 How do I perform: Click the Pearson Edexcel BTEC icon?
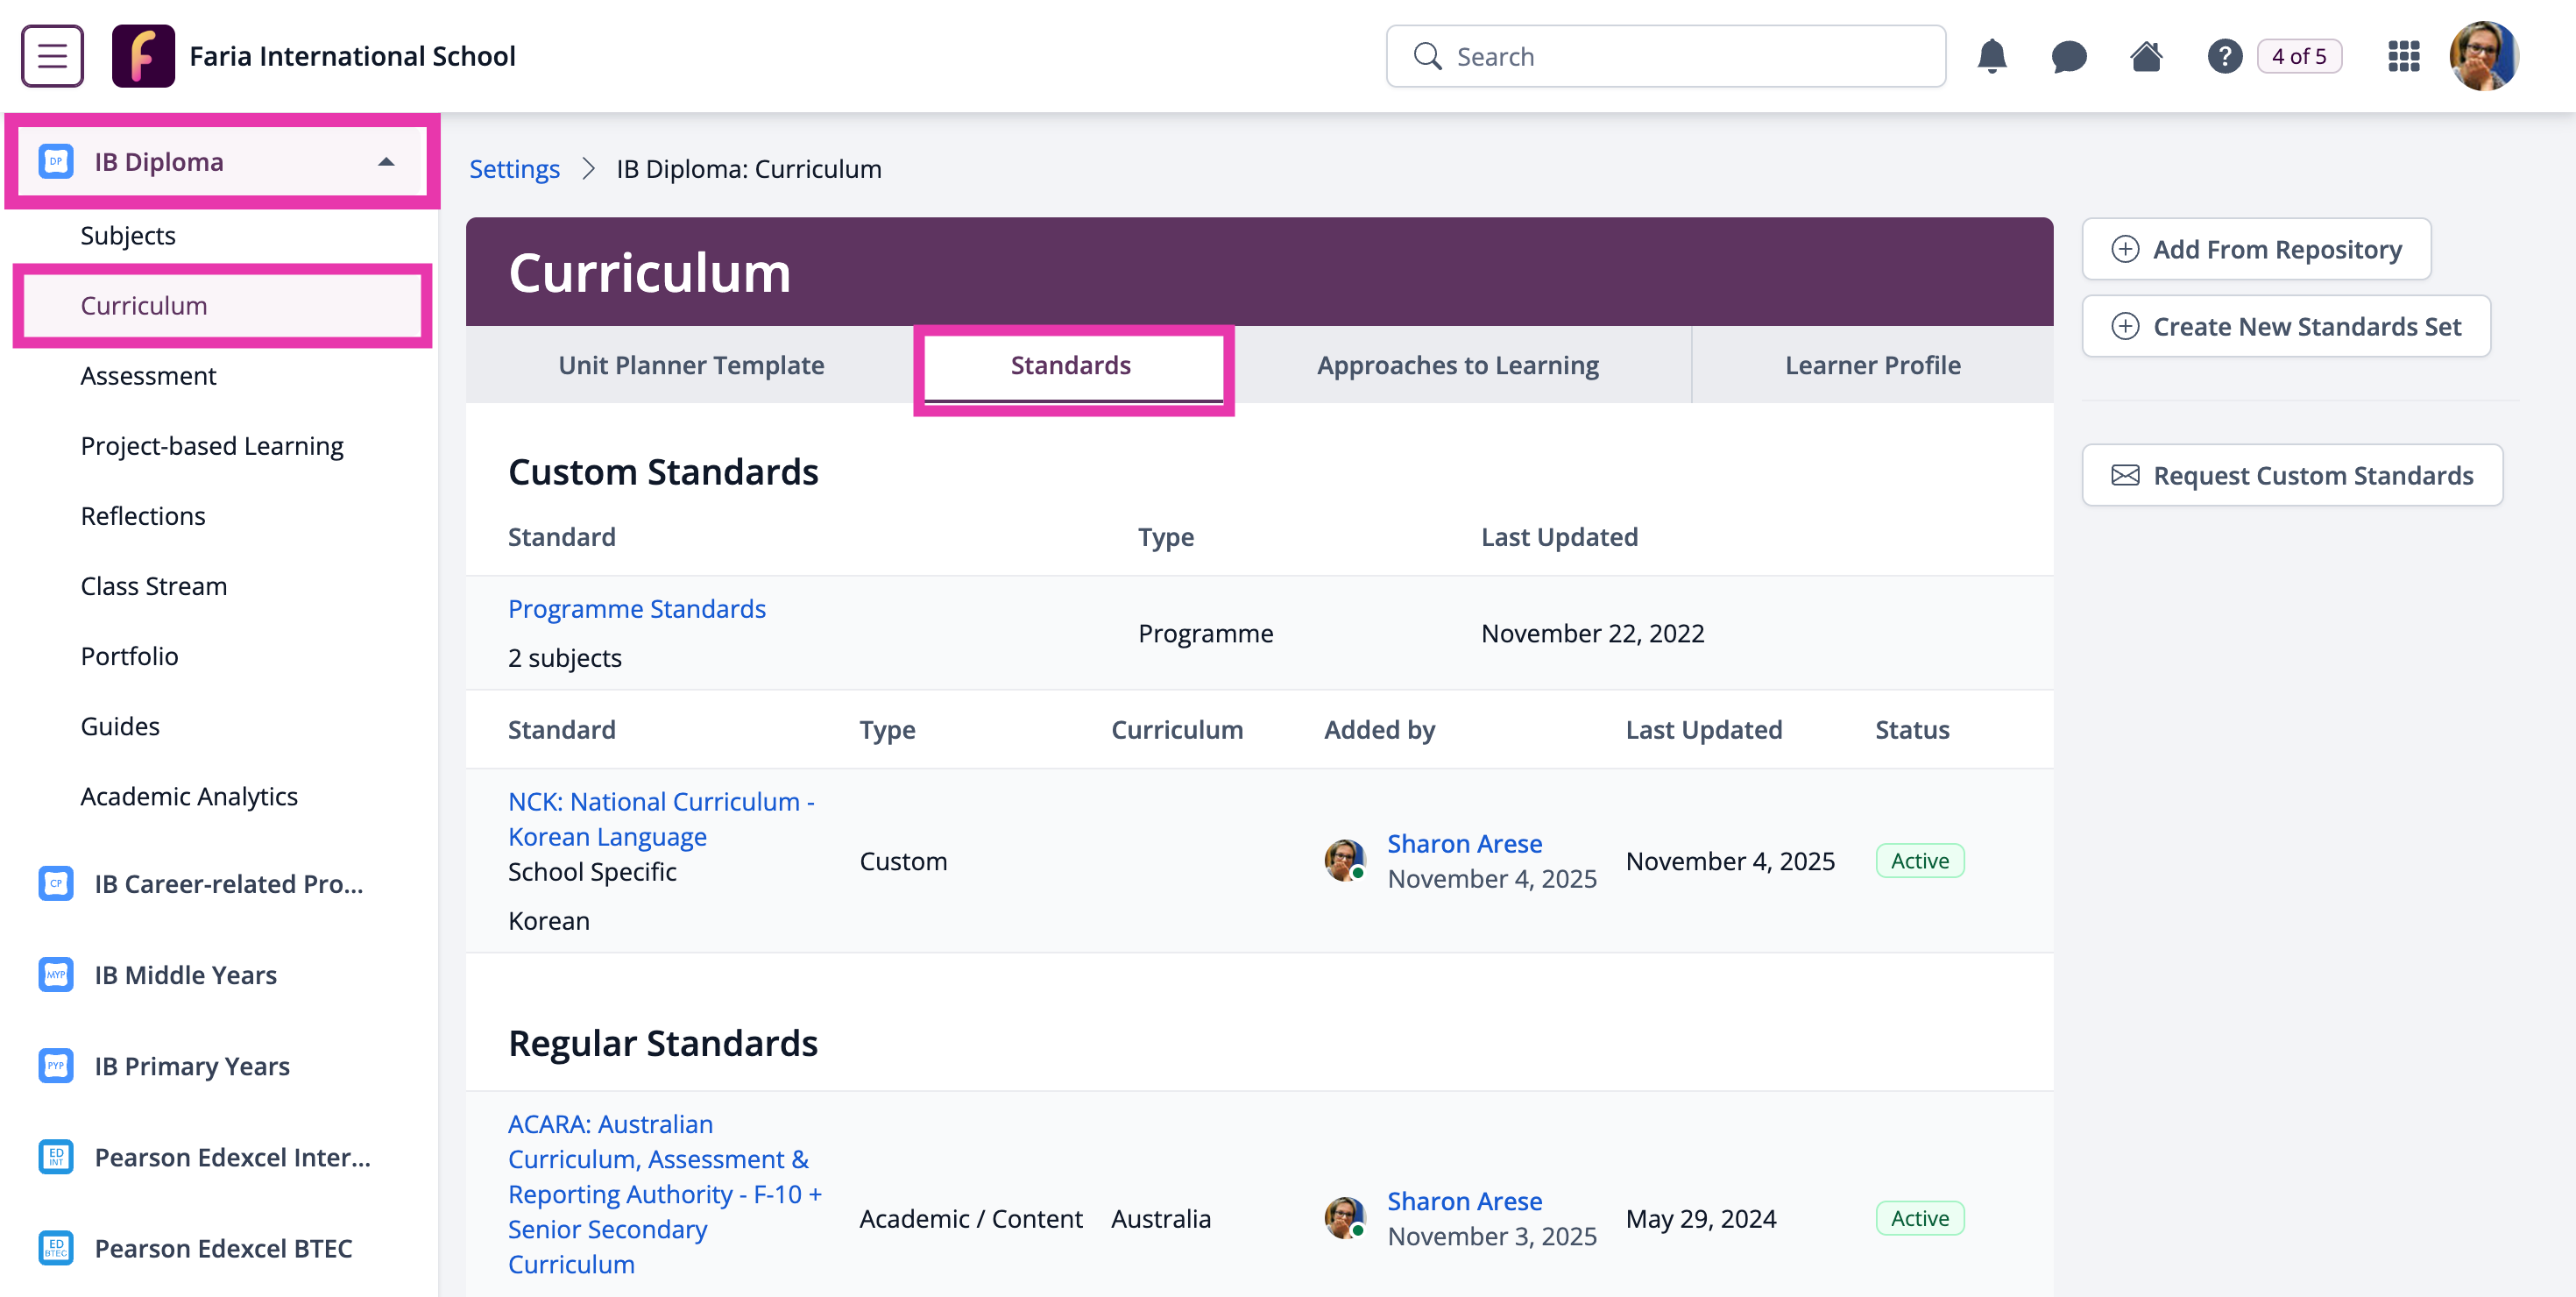56,1248
